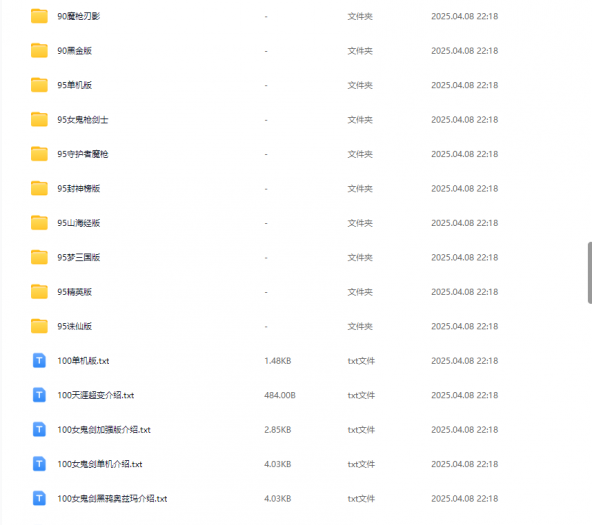Click the 95封神榜版 folder icon
This screenshot has width=592, height=525.
(x=39, y=188)
